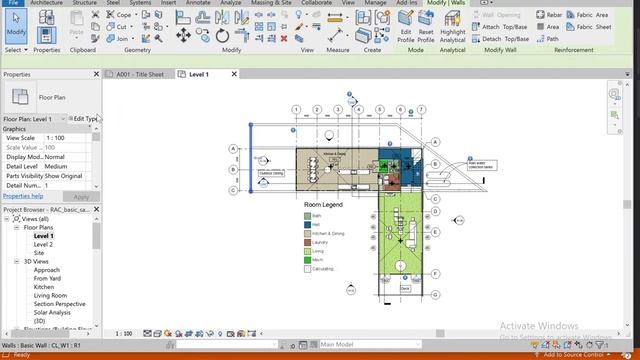Click the Navigation wheel icon in drawing area
This screenshot has height=360, width=640.
(x=614, y=95)
